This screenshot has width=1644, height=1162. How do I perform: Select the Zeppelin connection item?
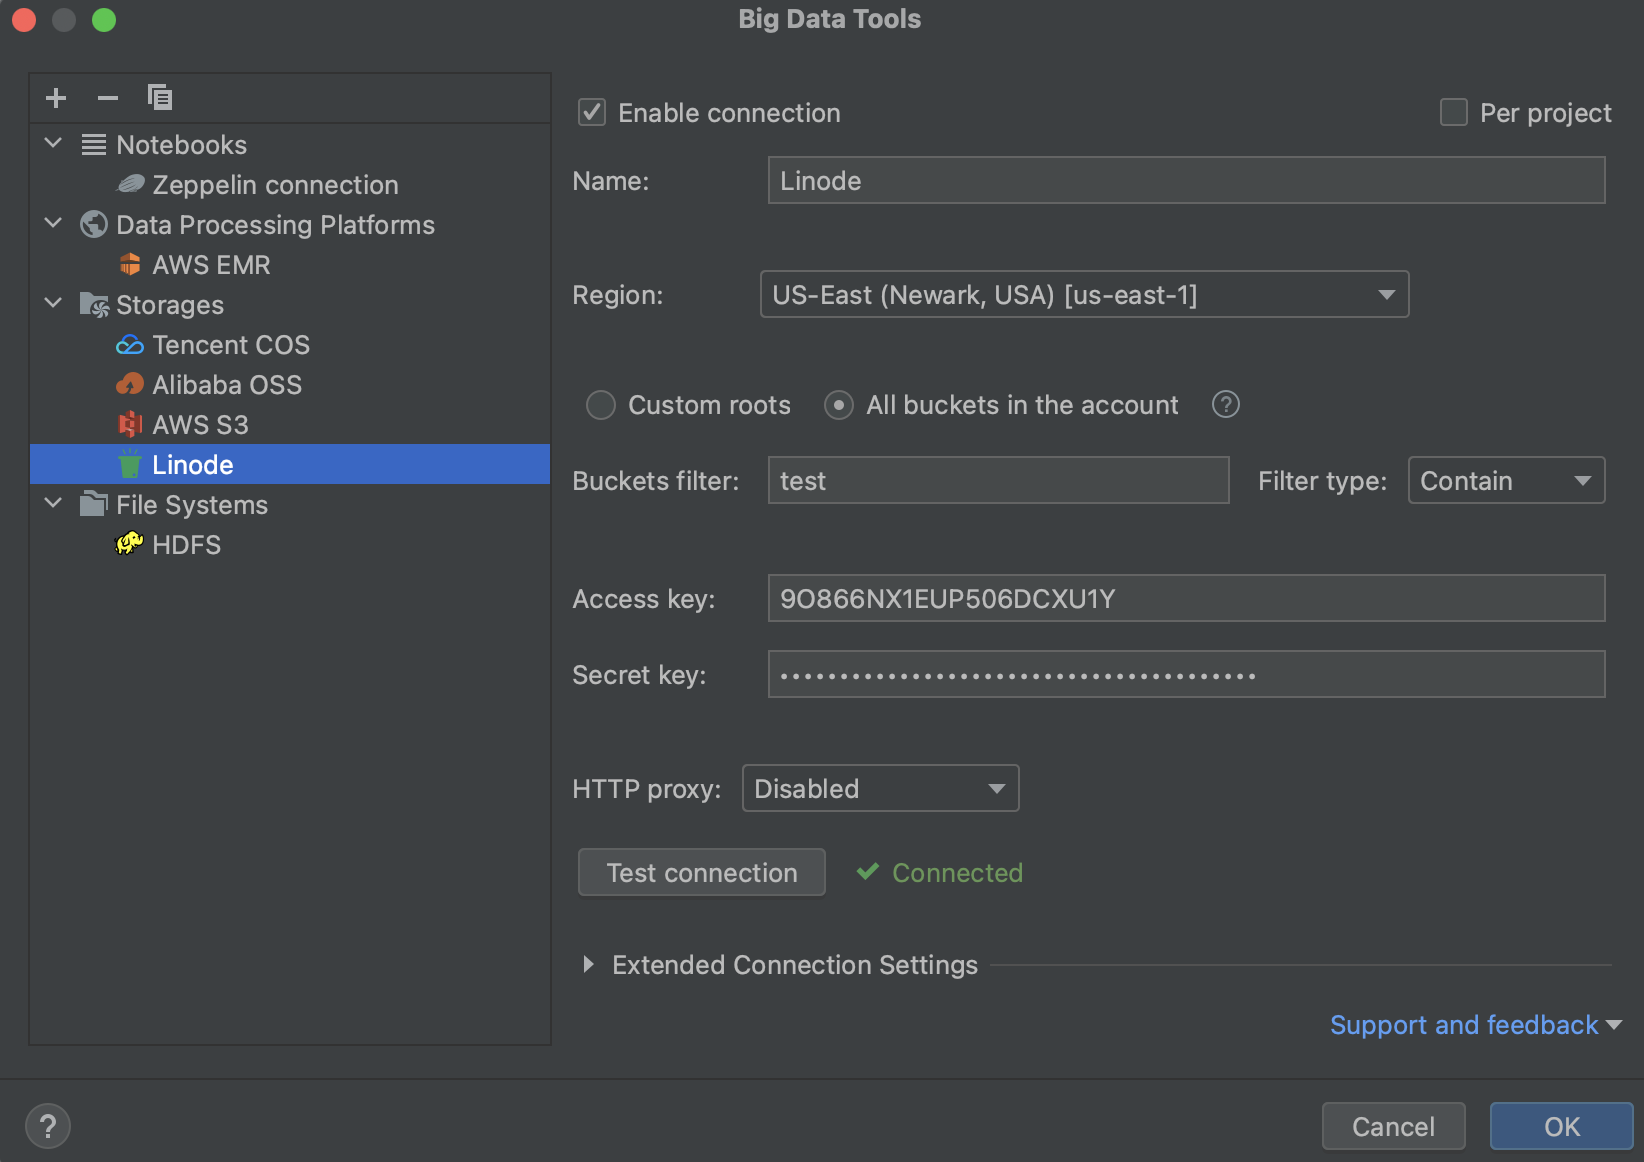274,184
